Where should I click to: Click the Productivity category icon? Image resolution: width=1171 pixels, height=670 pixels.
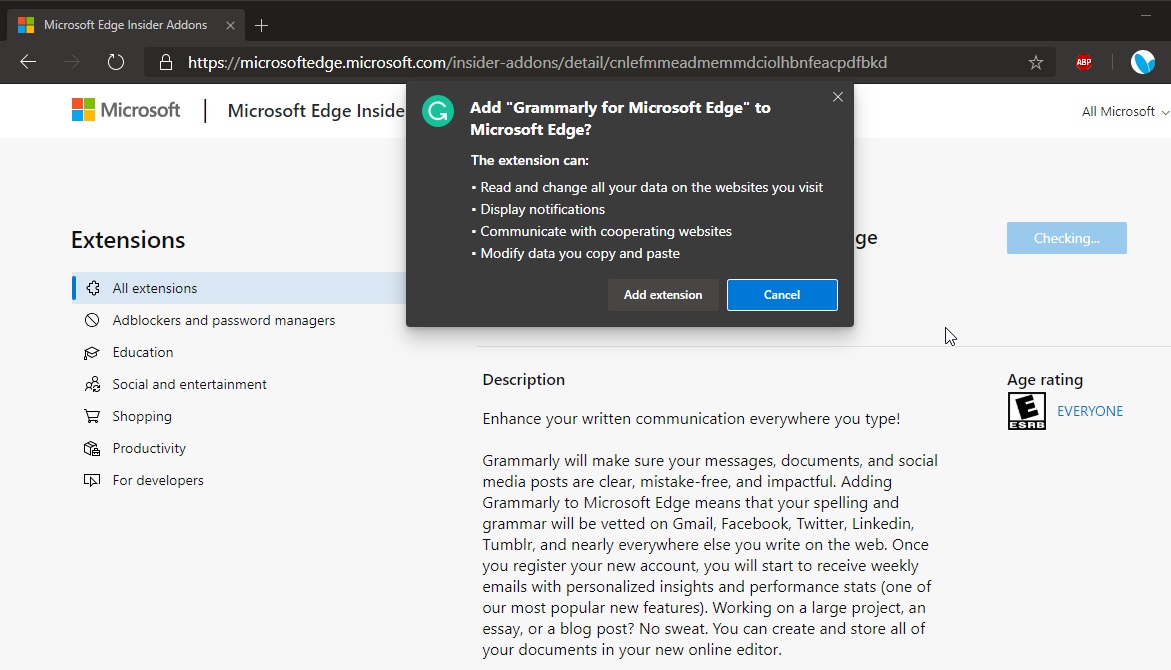click(x=92, y=449)
